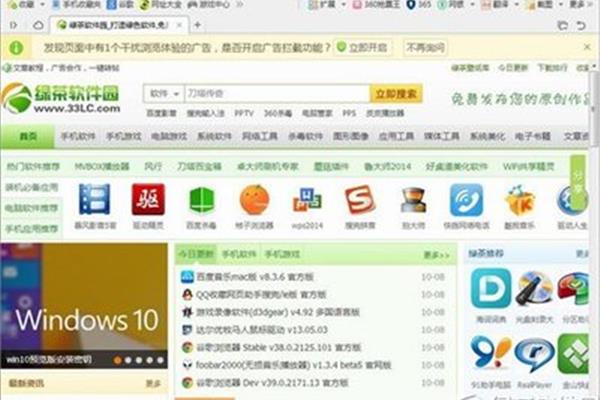Select the first orange carousel dot
Image resolution: width=600 pixels, height=400 pixels.
(x=117, y=360)
